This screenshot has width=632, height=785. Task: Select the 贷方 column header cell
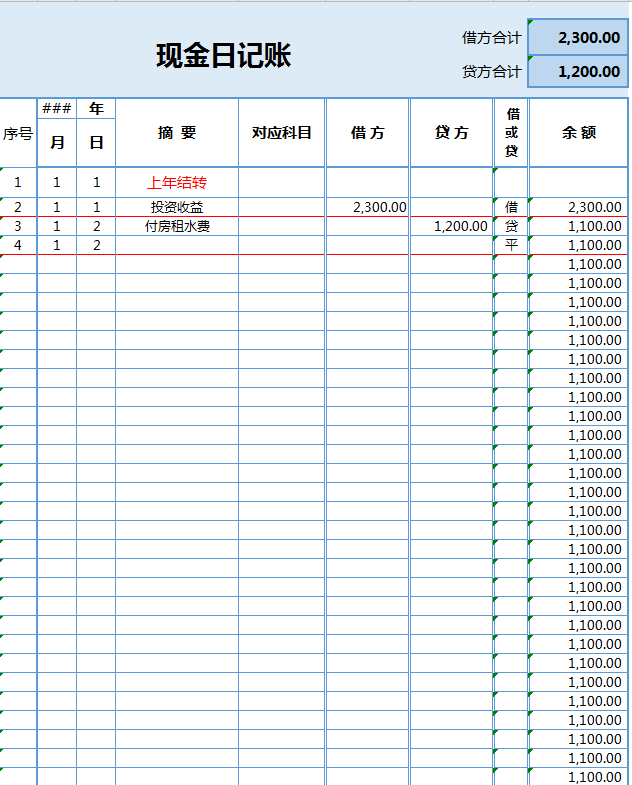451,133
